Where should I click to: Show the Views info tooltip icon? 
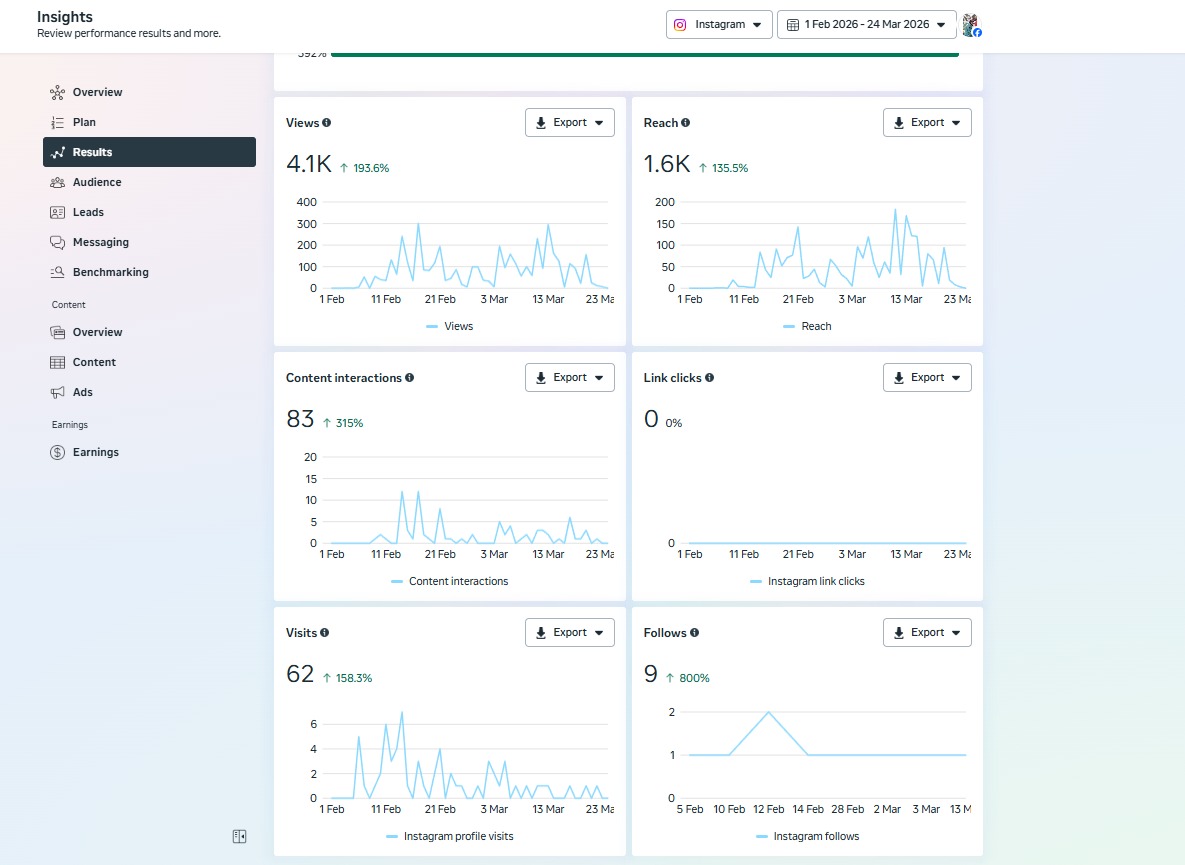point(326,122)
